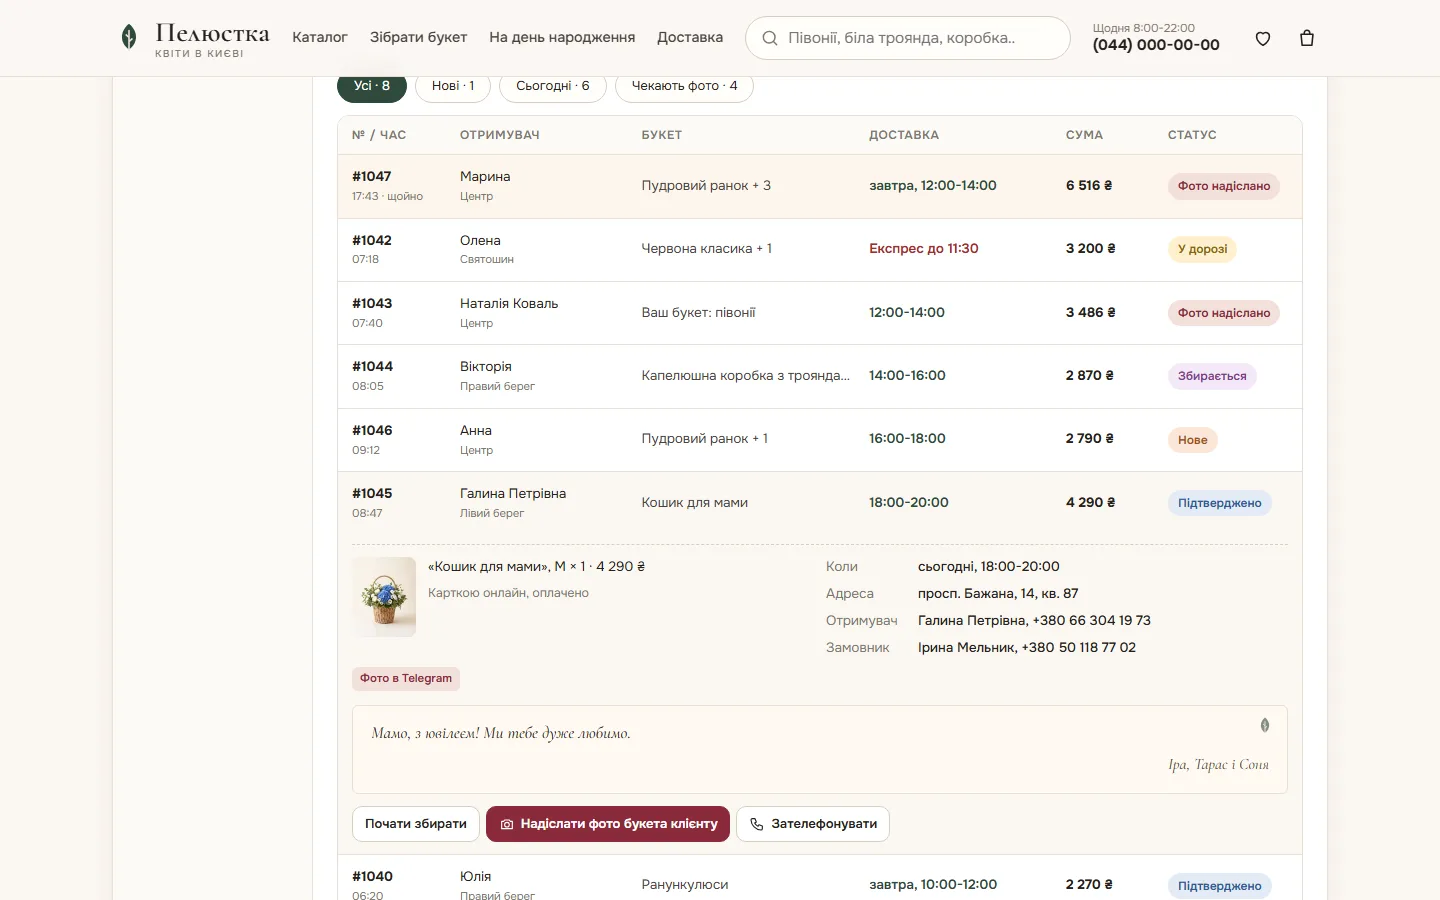Click the 6 516 ₴ amount
Screen dimensions: 1440x900
pyautogui.click(x=1089, y=186)
